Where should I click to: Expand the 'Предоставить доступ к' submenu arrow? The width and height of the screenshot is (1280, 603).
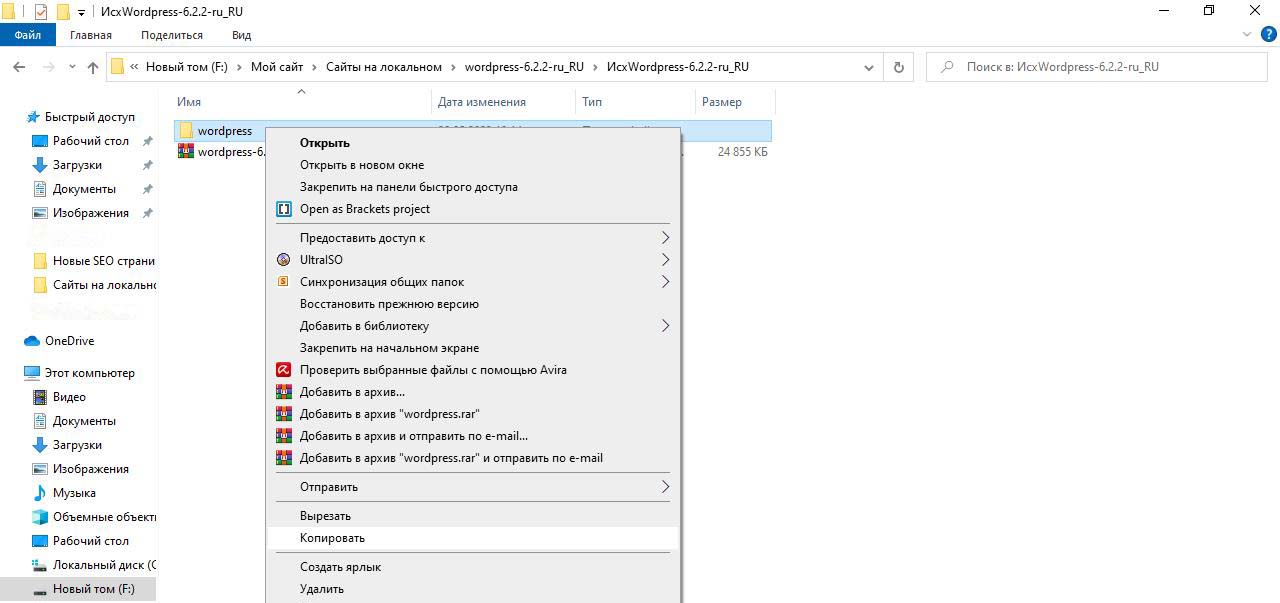click(665, 238)
